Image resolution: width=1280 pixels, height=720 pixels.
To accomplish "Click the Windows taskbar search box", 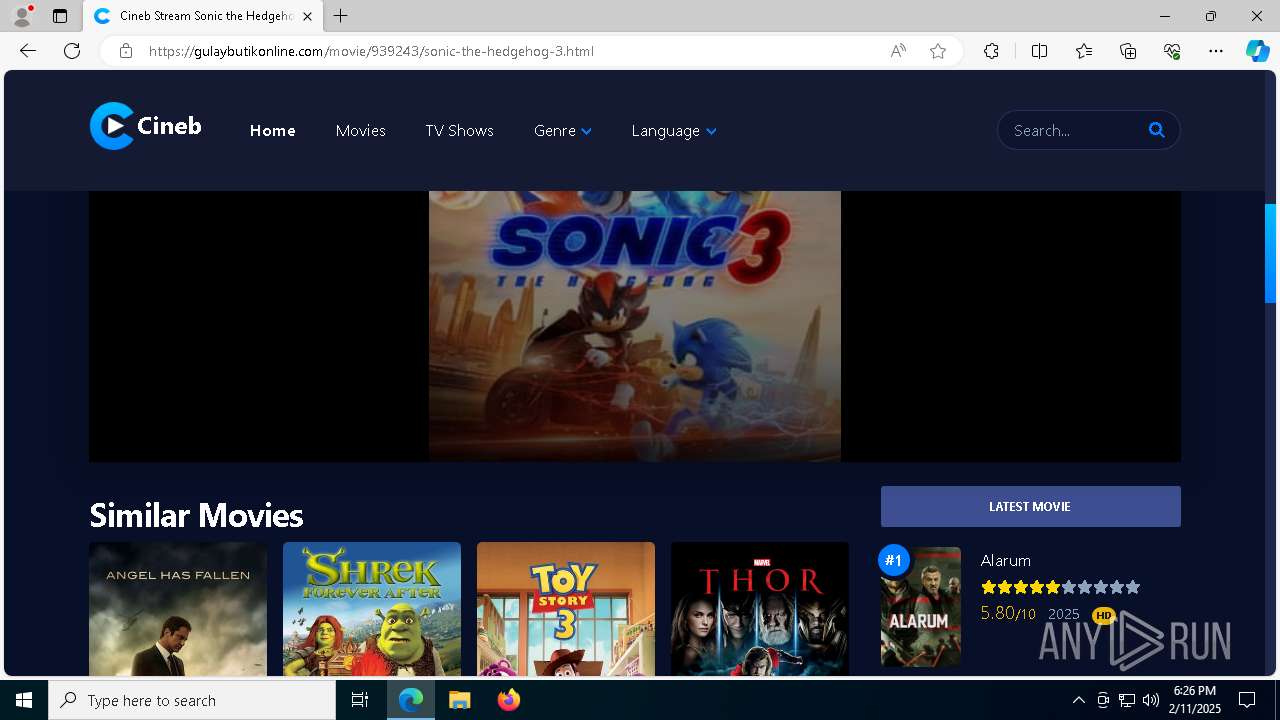I will 192,700.
